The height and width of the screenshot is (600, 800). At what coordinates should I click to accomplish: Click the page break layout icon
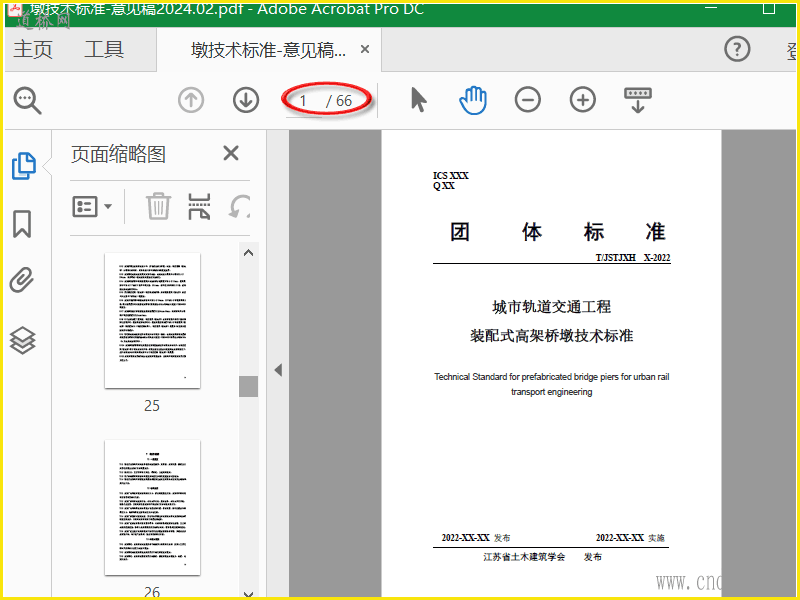point(199,206)
